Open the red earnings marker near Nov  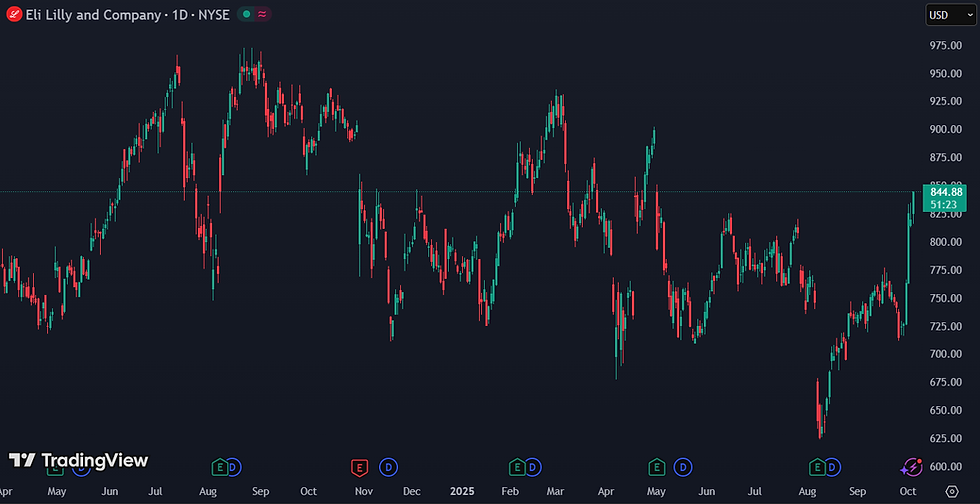[x=359, y=466]
